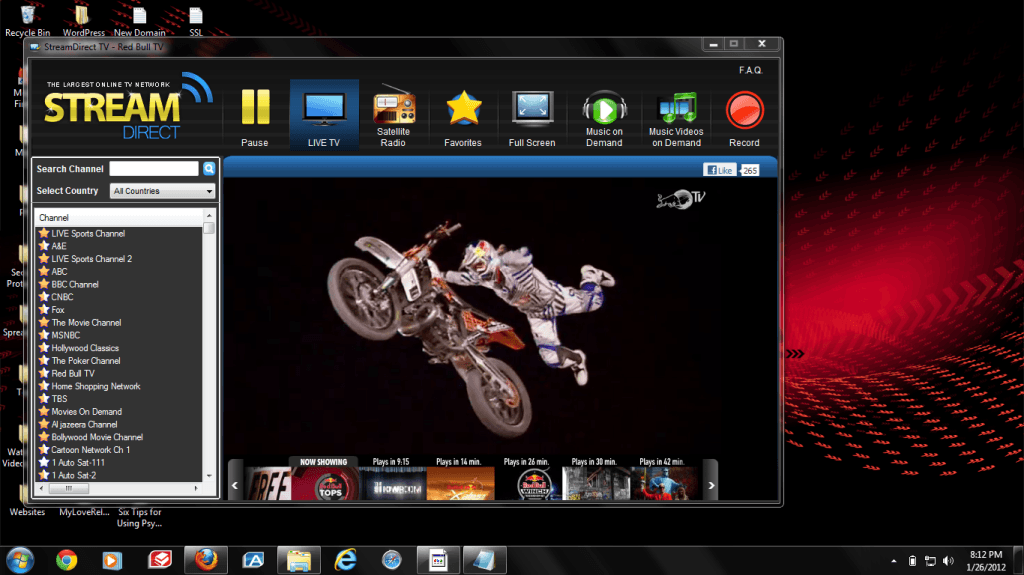Open Satellite Radio

tap(393, 116)
